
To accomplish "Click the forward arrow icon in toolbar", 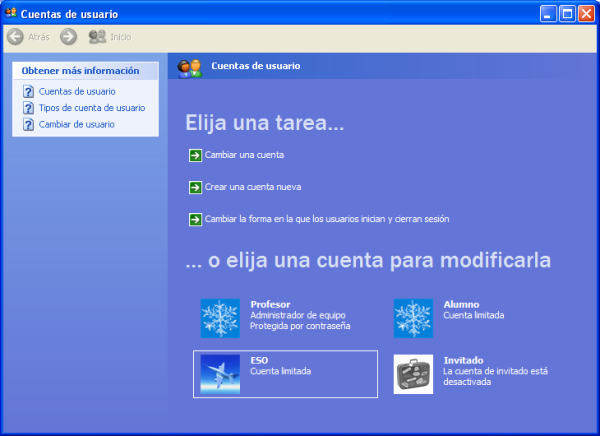I will tap(68, 37).
